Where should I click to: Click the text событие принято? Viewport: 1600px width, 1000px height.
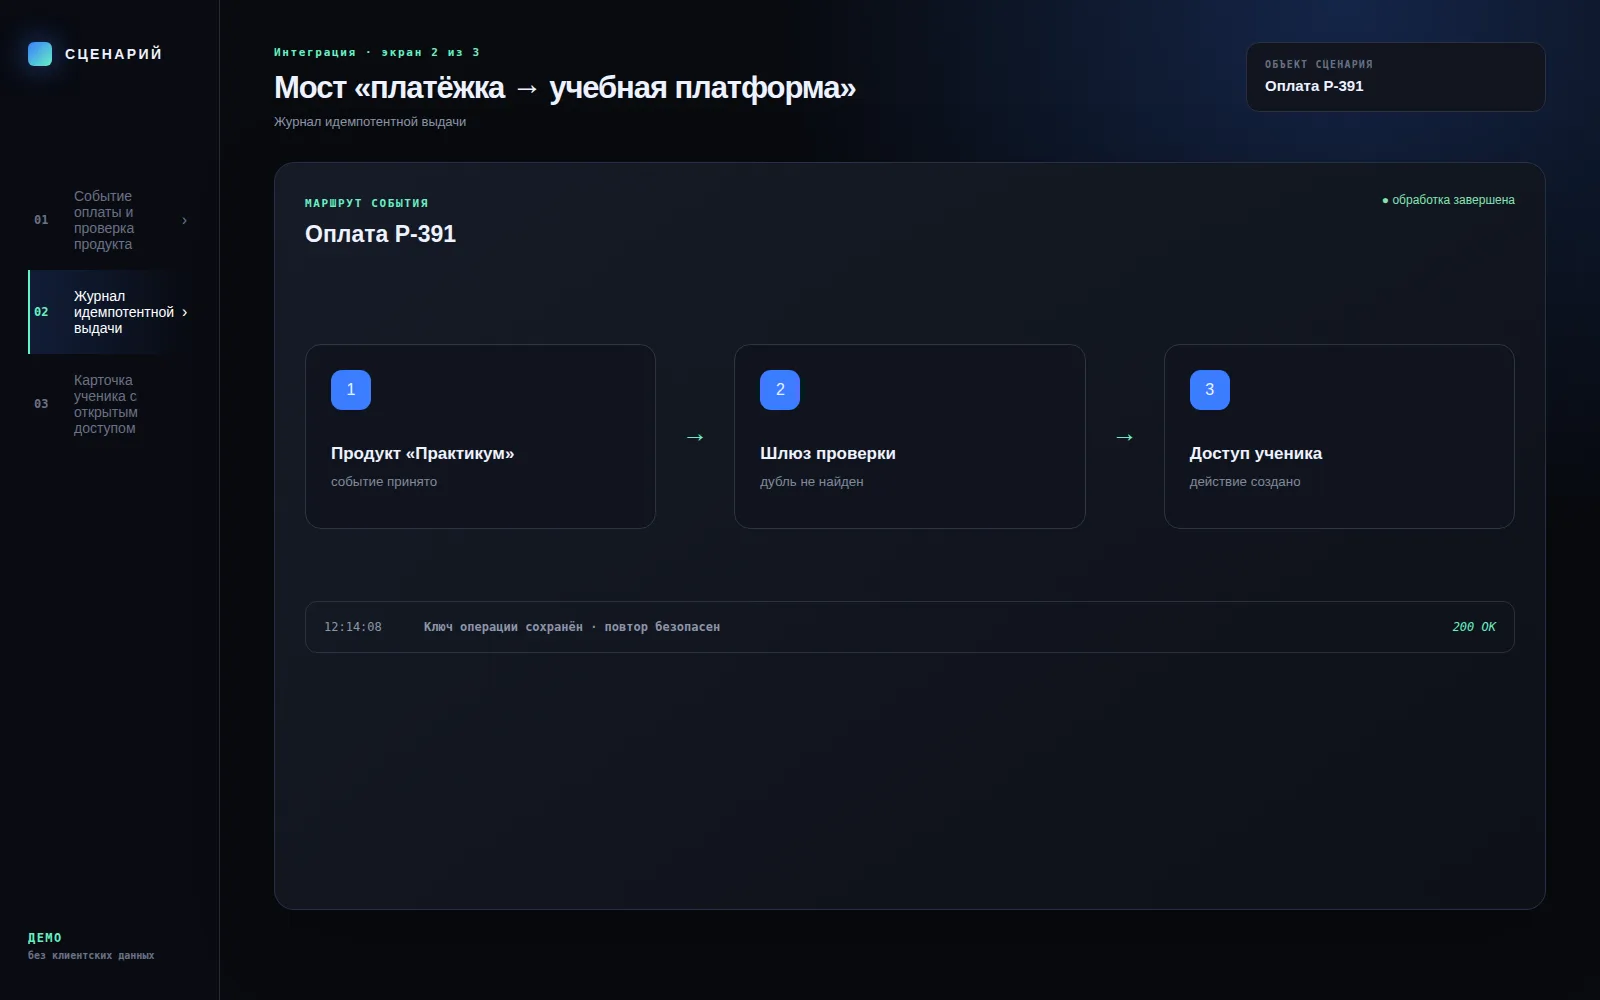384,482
